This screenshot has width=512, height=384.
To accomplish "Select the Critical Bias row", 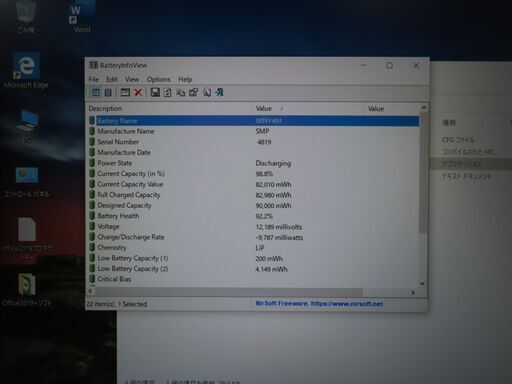I will tap(254, 279).
